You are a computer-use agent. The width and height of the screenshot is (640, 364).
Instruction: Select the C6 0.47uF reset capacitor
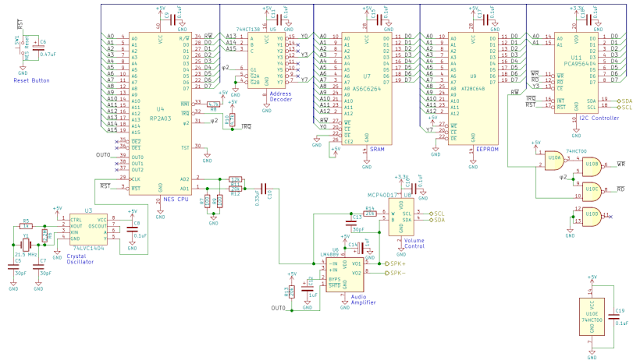click(38, 48)
